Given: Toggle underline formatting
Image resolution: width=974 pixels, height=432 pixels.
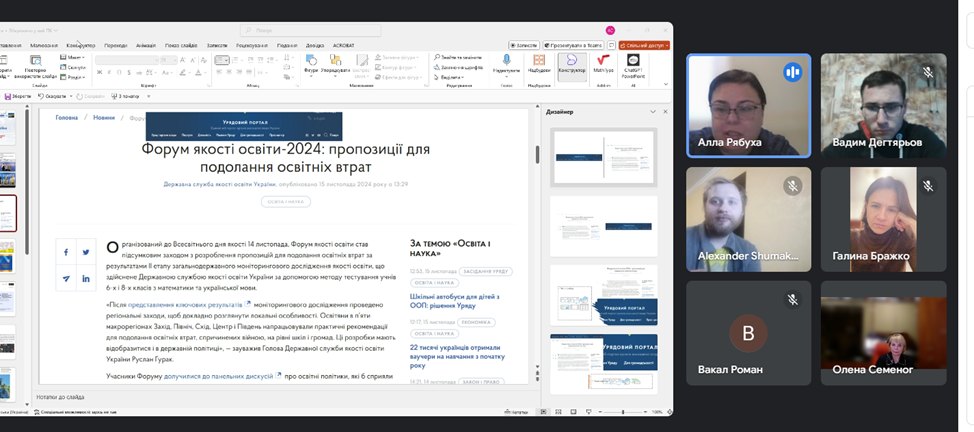Looking at the screenshot, I should click(120, 73).
